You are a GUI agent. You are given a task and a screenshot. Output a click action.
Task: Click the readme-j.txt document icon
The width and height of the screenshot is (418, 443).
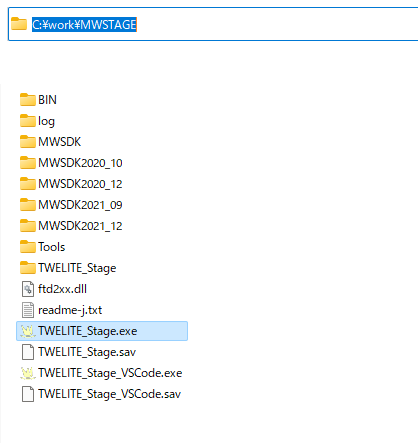point(28,310)
